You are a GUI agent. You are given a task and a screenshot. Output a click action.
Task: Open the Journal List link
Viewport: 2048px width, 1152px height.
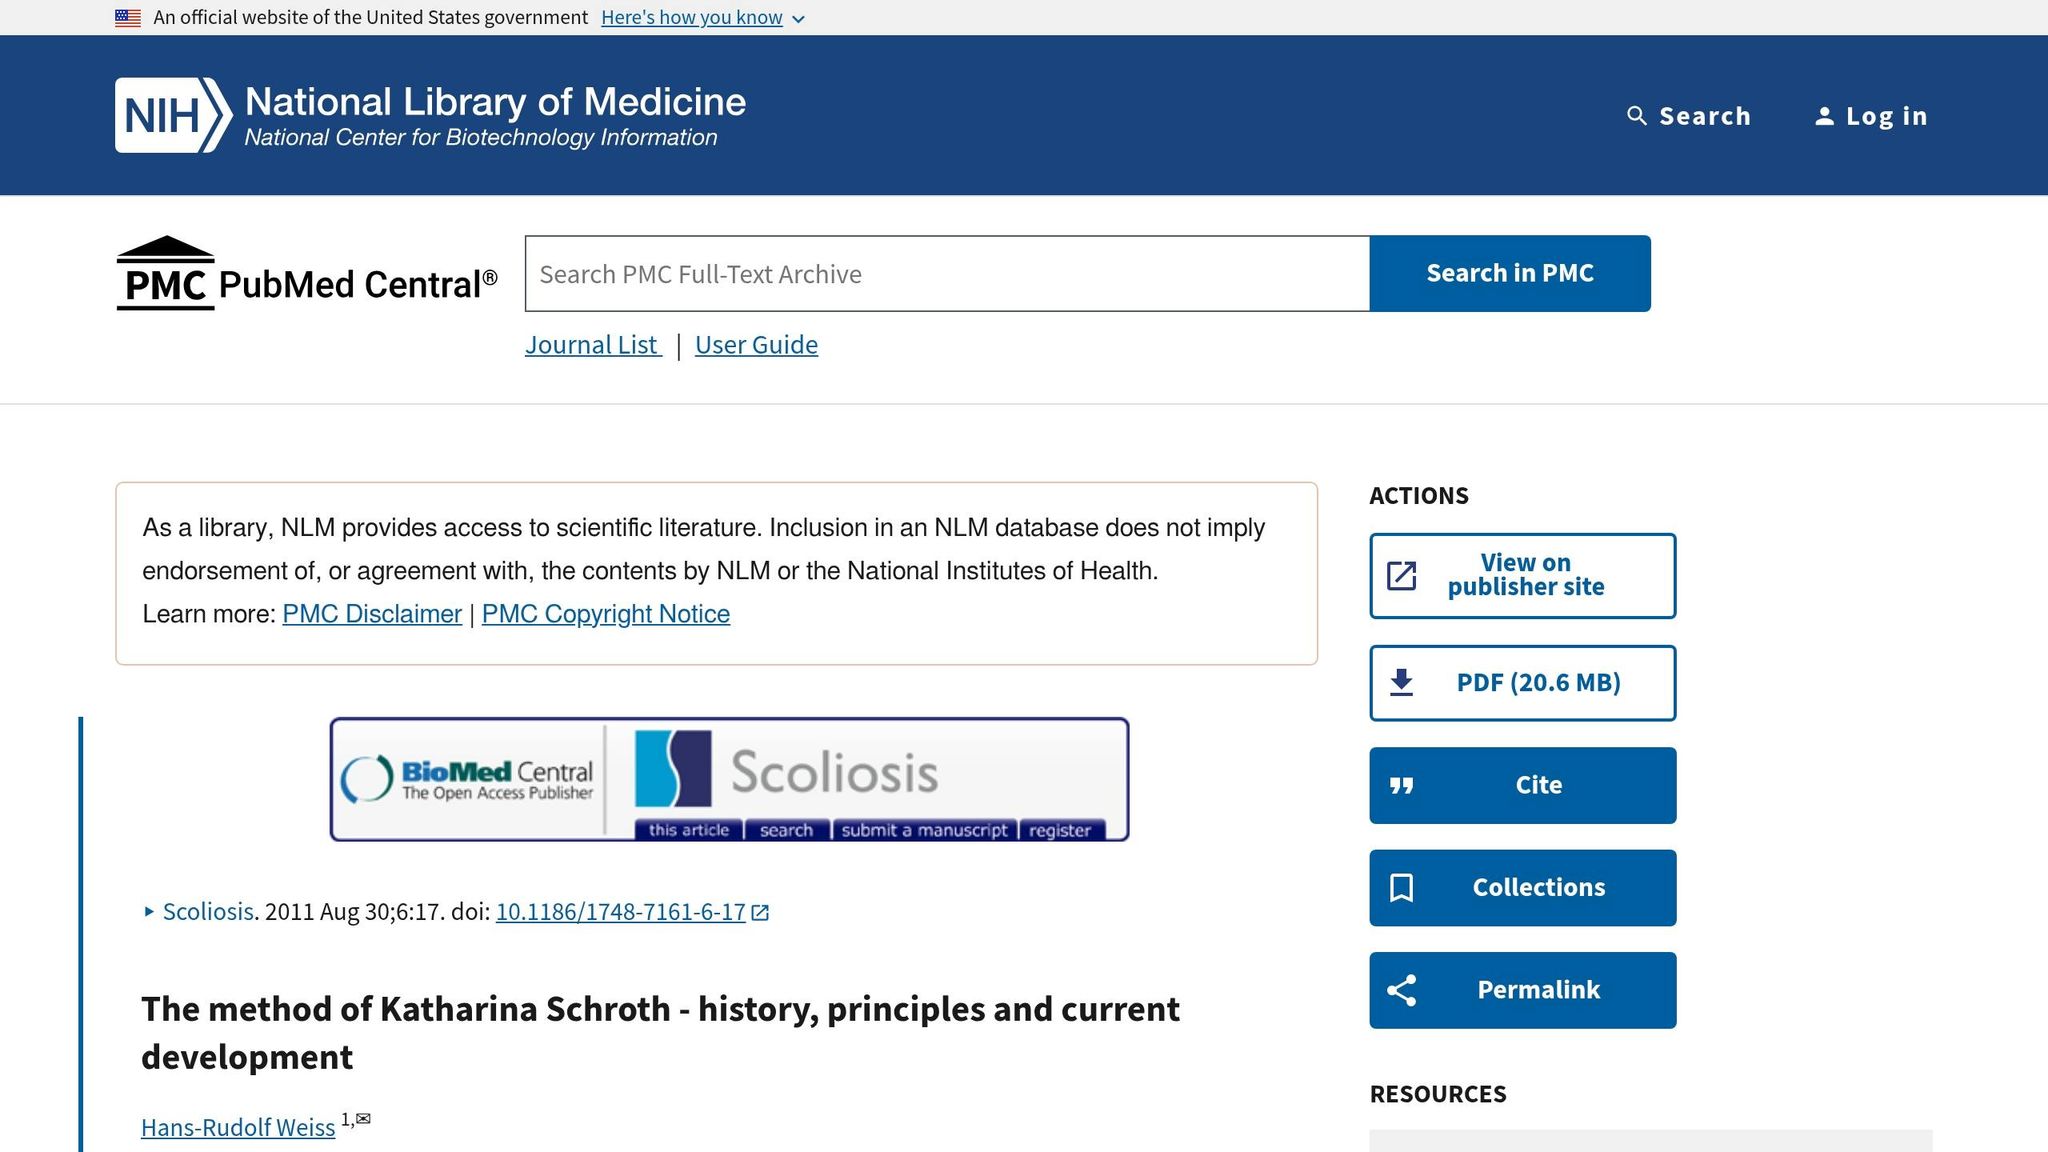click(593, 345)
